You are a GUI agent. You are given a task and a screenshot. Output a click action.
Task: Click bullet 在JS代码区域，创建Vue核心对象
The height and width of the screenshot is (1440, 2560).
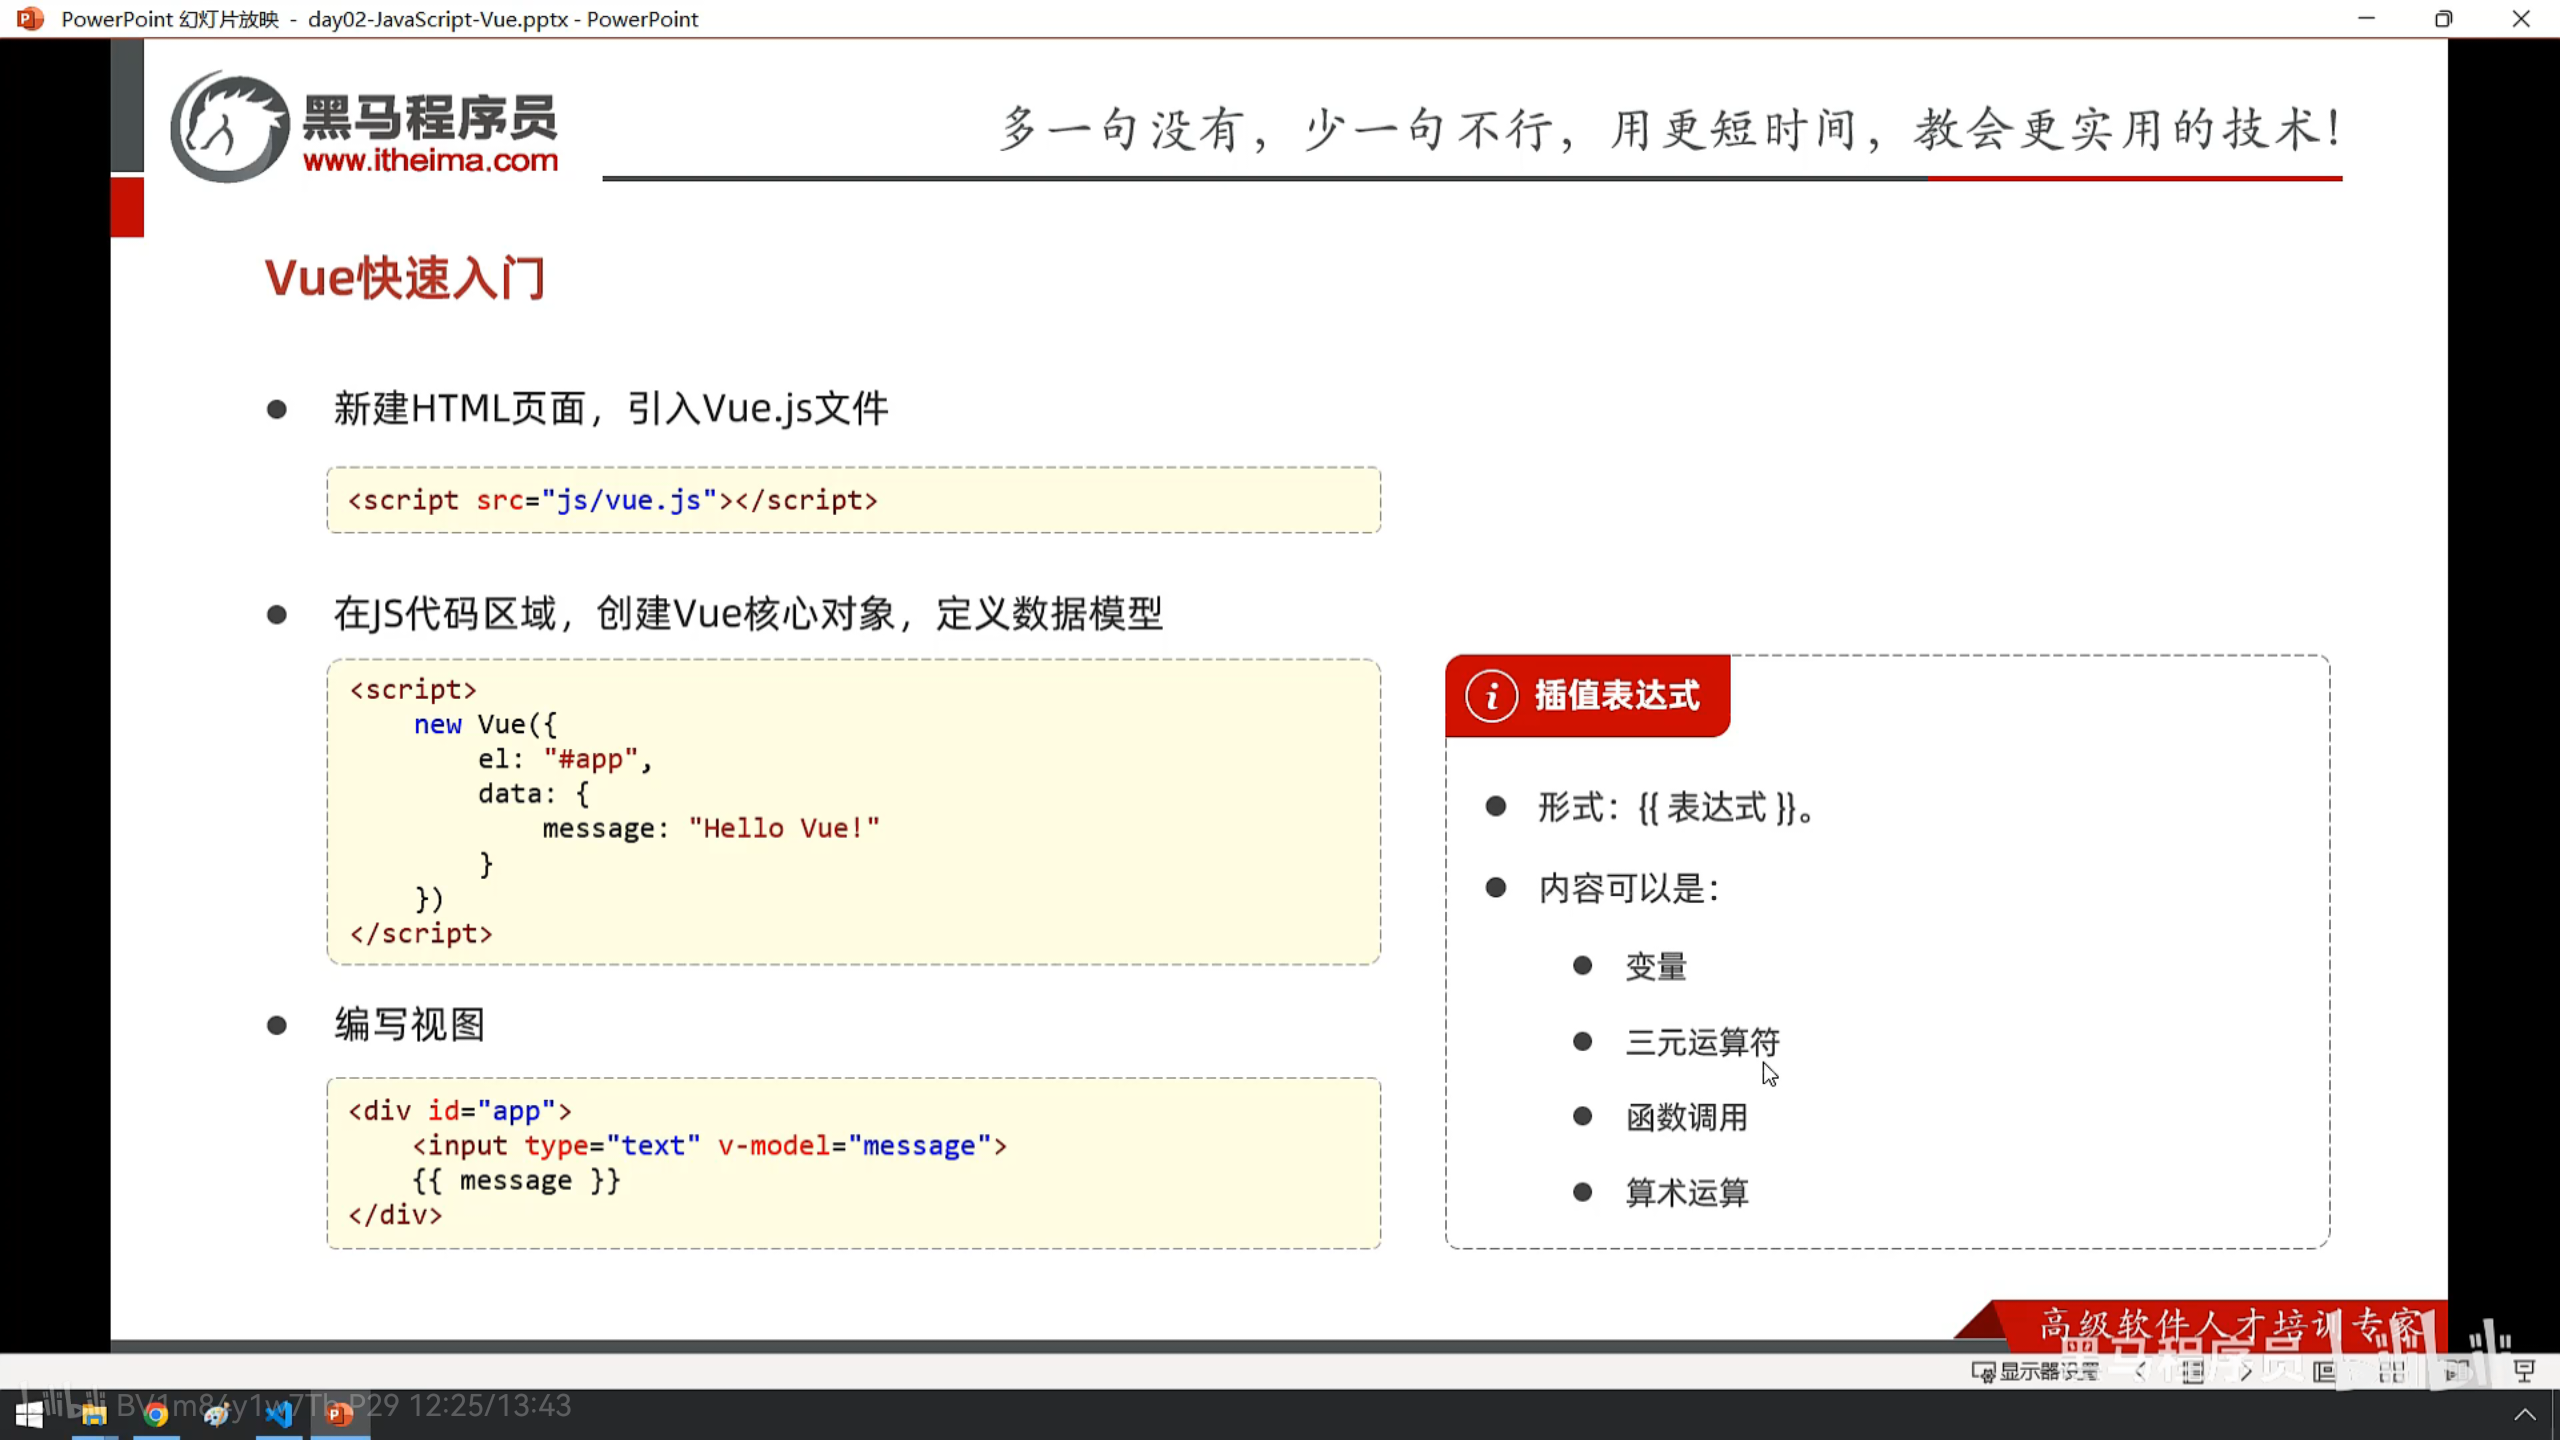click(x=748, y=613)
